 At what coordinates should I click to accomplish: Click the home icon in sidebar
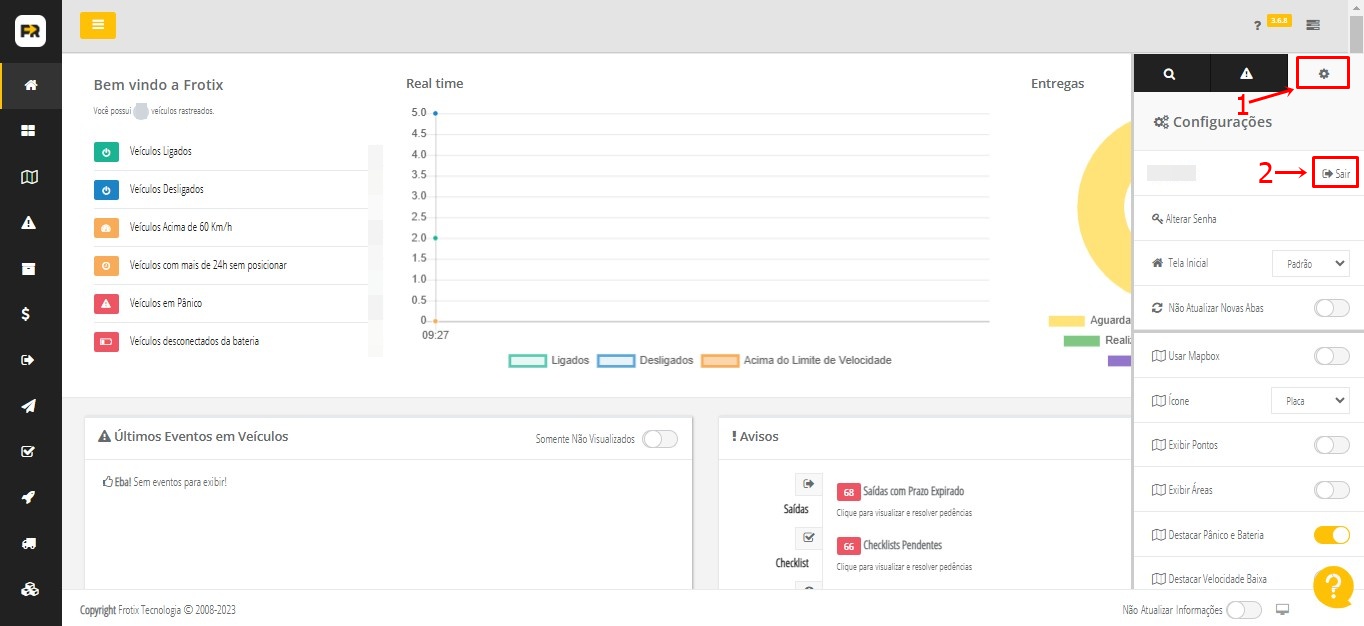coord(30,85)
